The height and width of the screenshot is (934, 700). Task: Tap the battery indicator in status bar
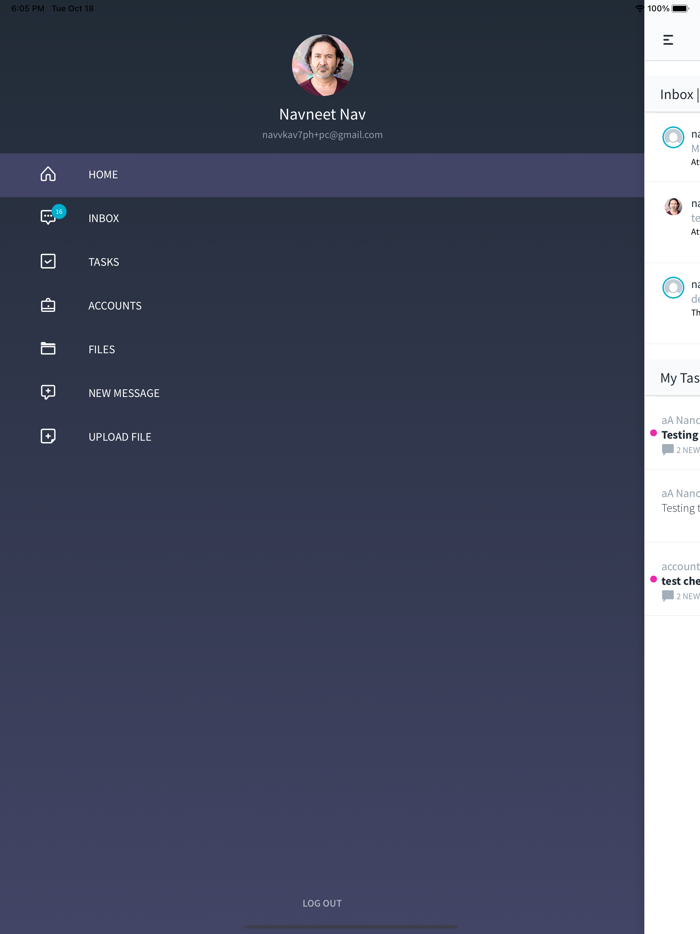pyautogui.click(x=680, y=8)
